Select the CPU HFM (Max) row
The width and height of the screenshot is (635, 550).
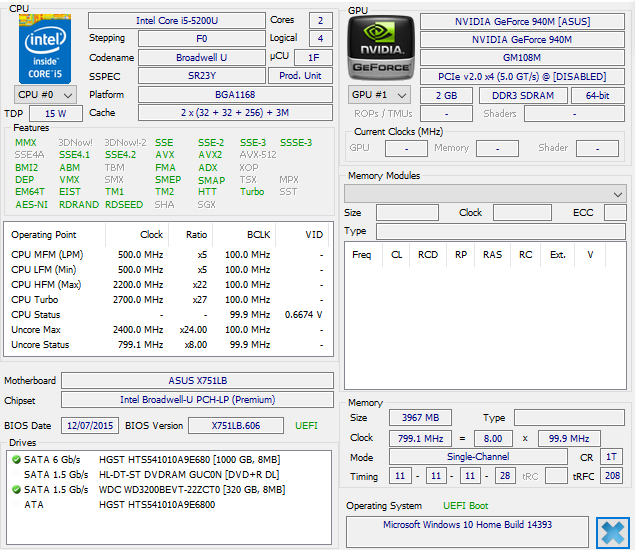(167, 285)
